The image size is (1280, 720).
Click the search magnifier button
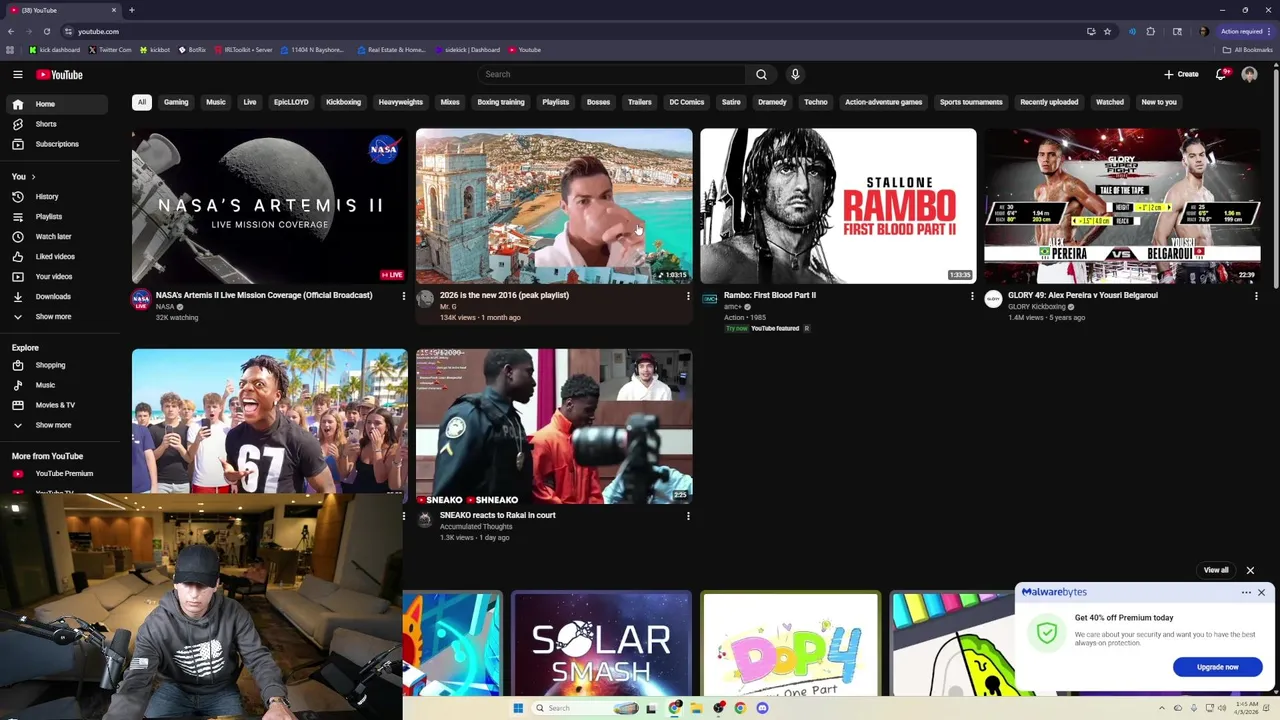pyautogui.click(x=761, y=74)
